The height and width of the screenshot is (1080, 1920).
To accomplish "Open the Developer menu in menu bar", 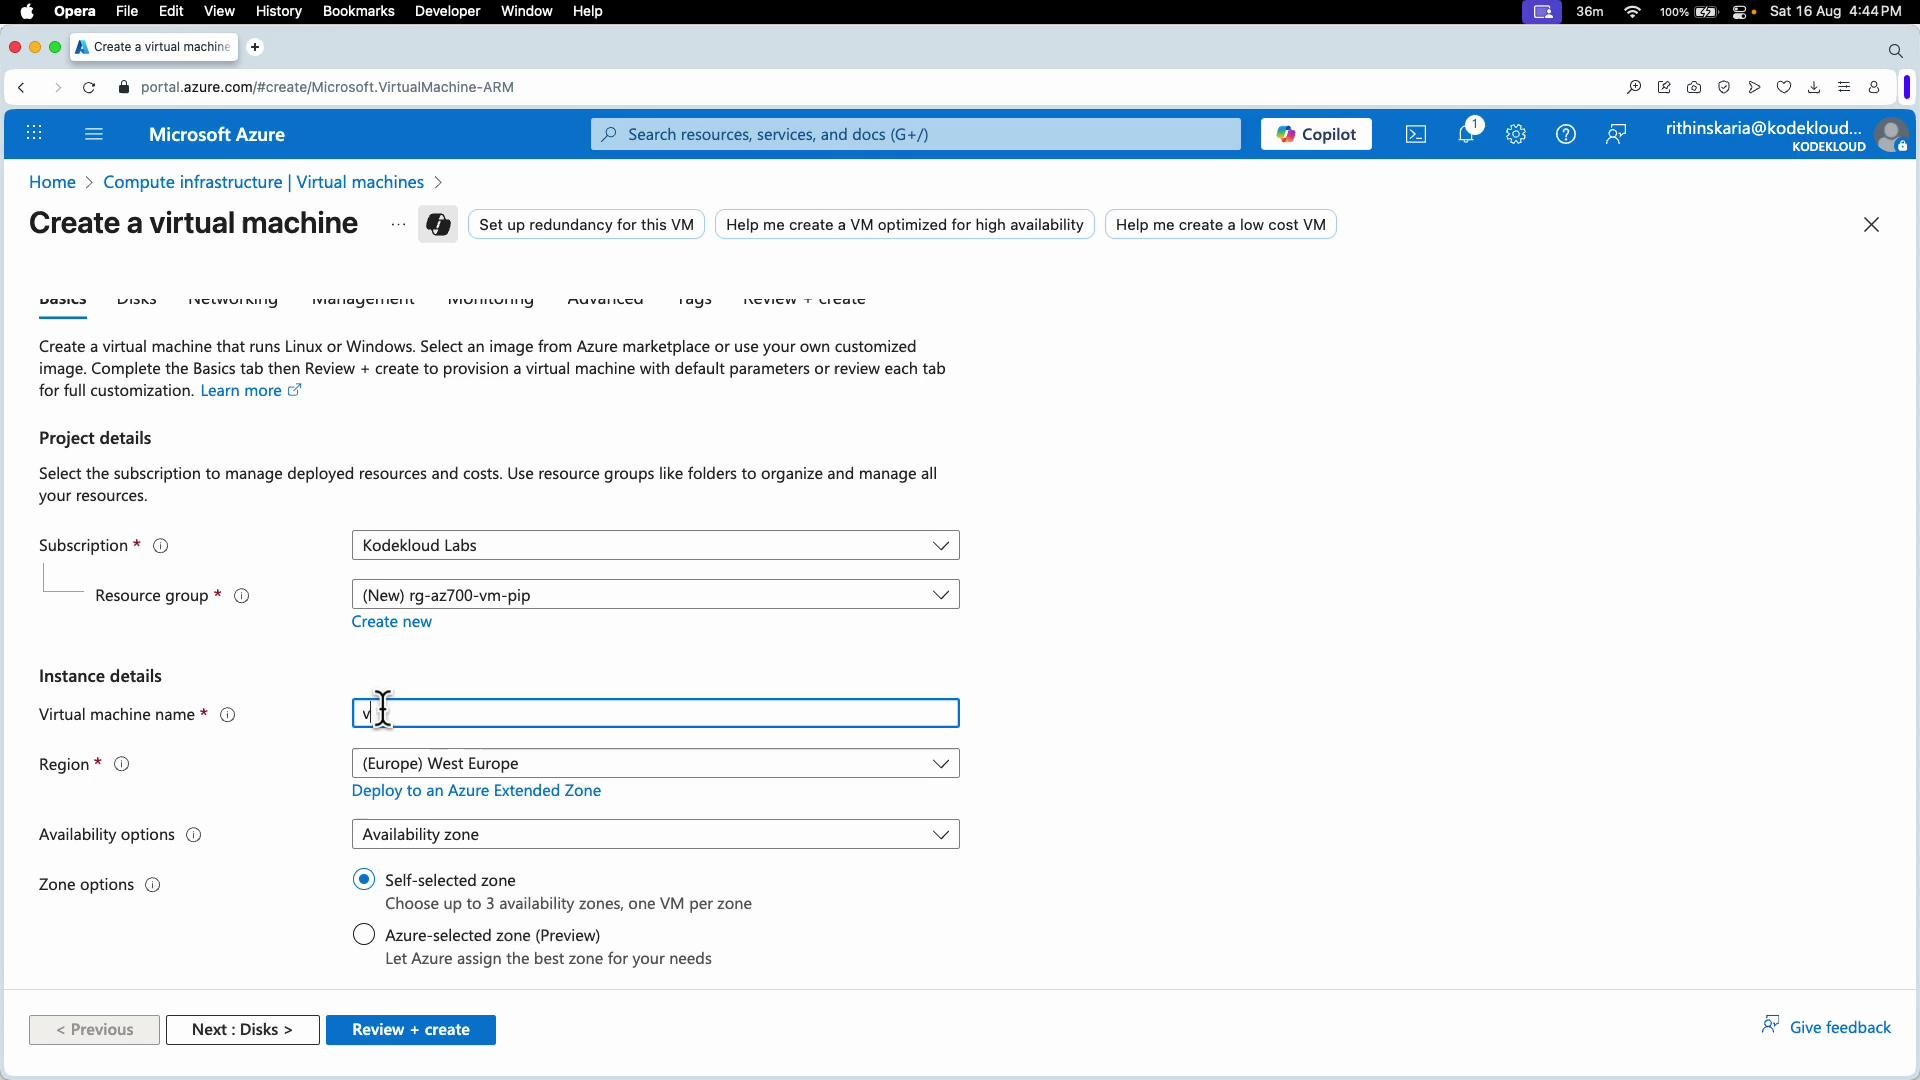I will click(x=447, y=11).
